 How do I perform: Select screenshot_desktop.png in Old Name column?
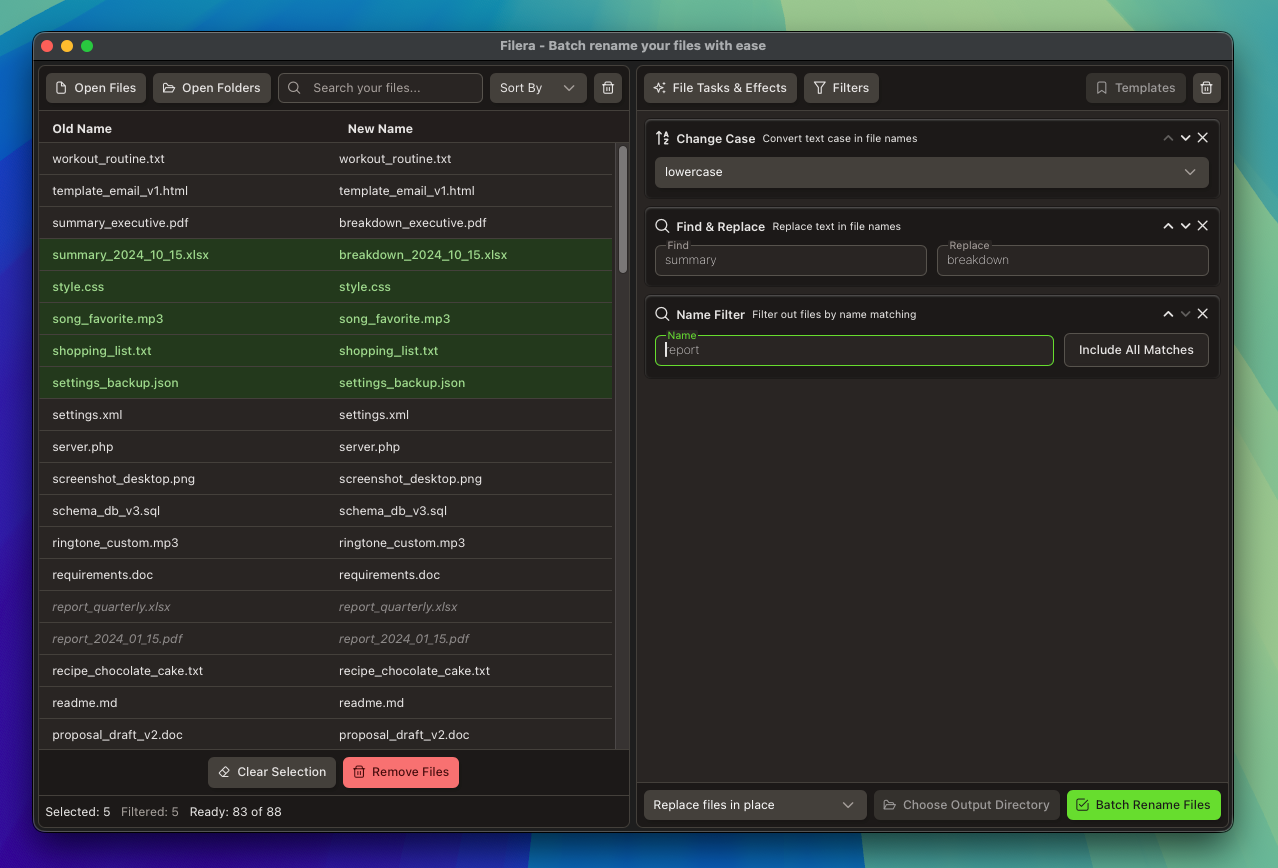[123, 479]
